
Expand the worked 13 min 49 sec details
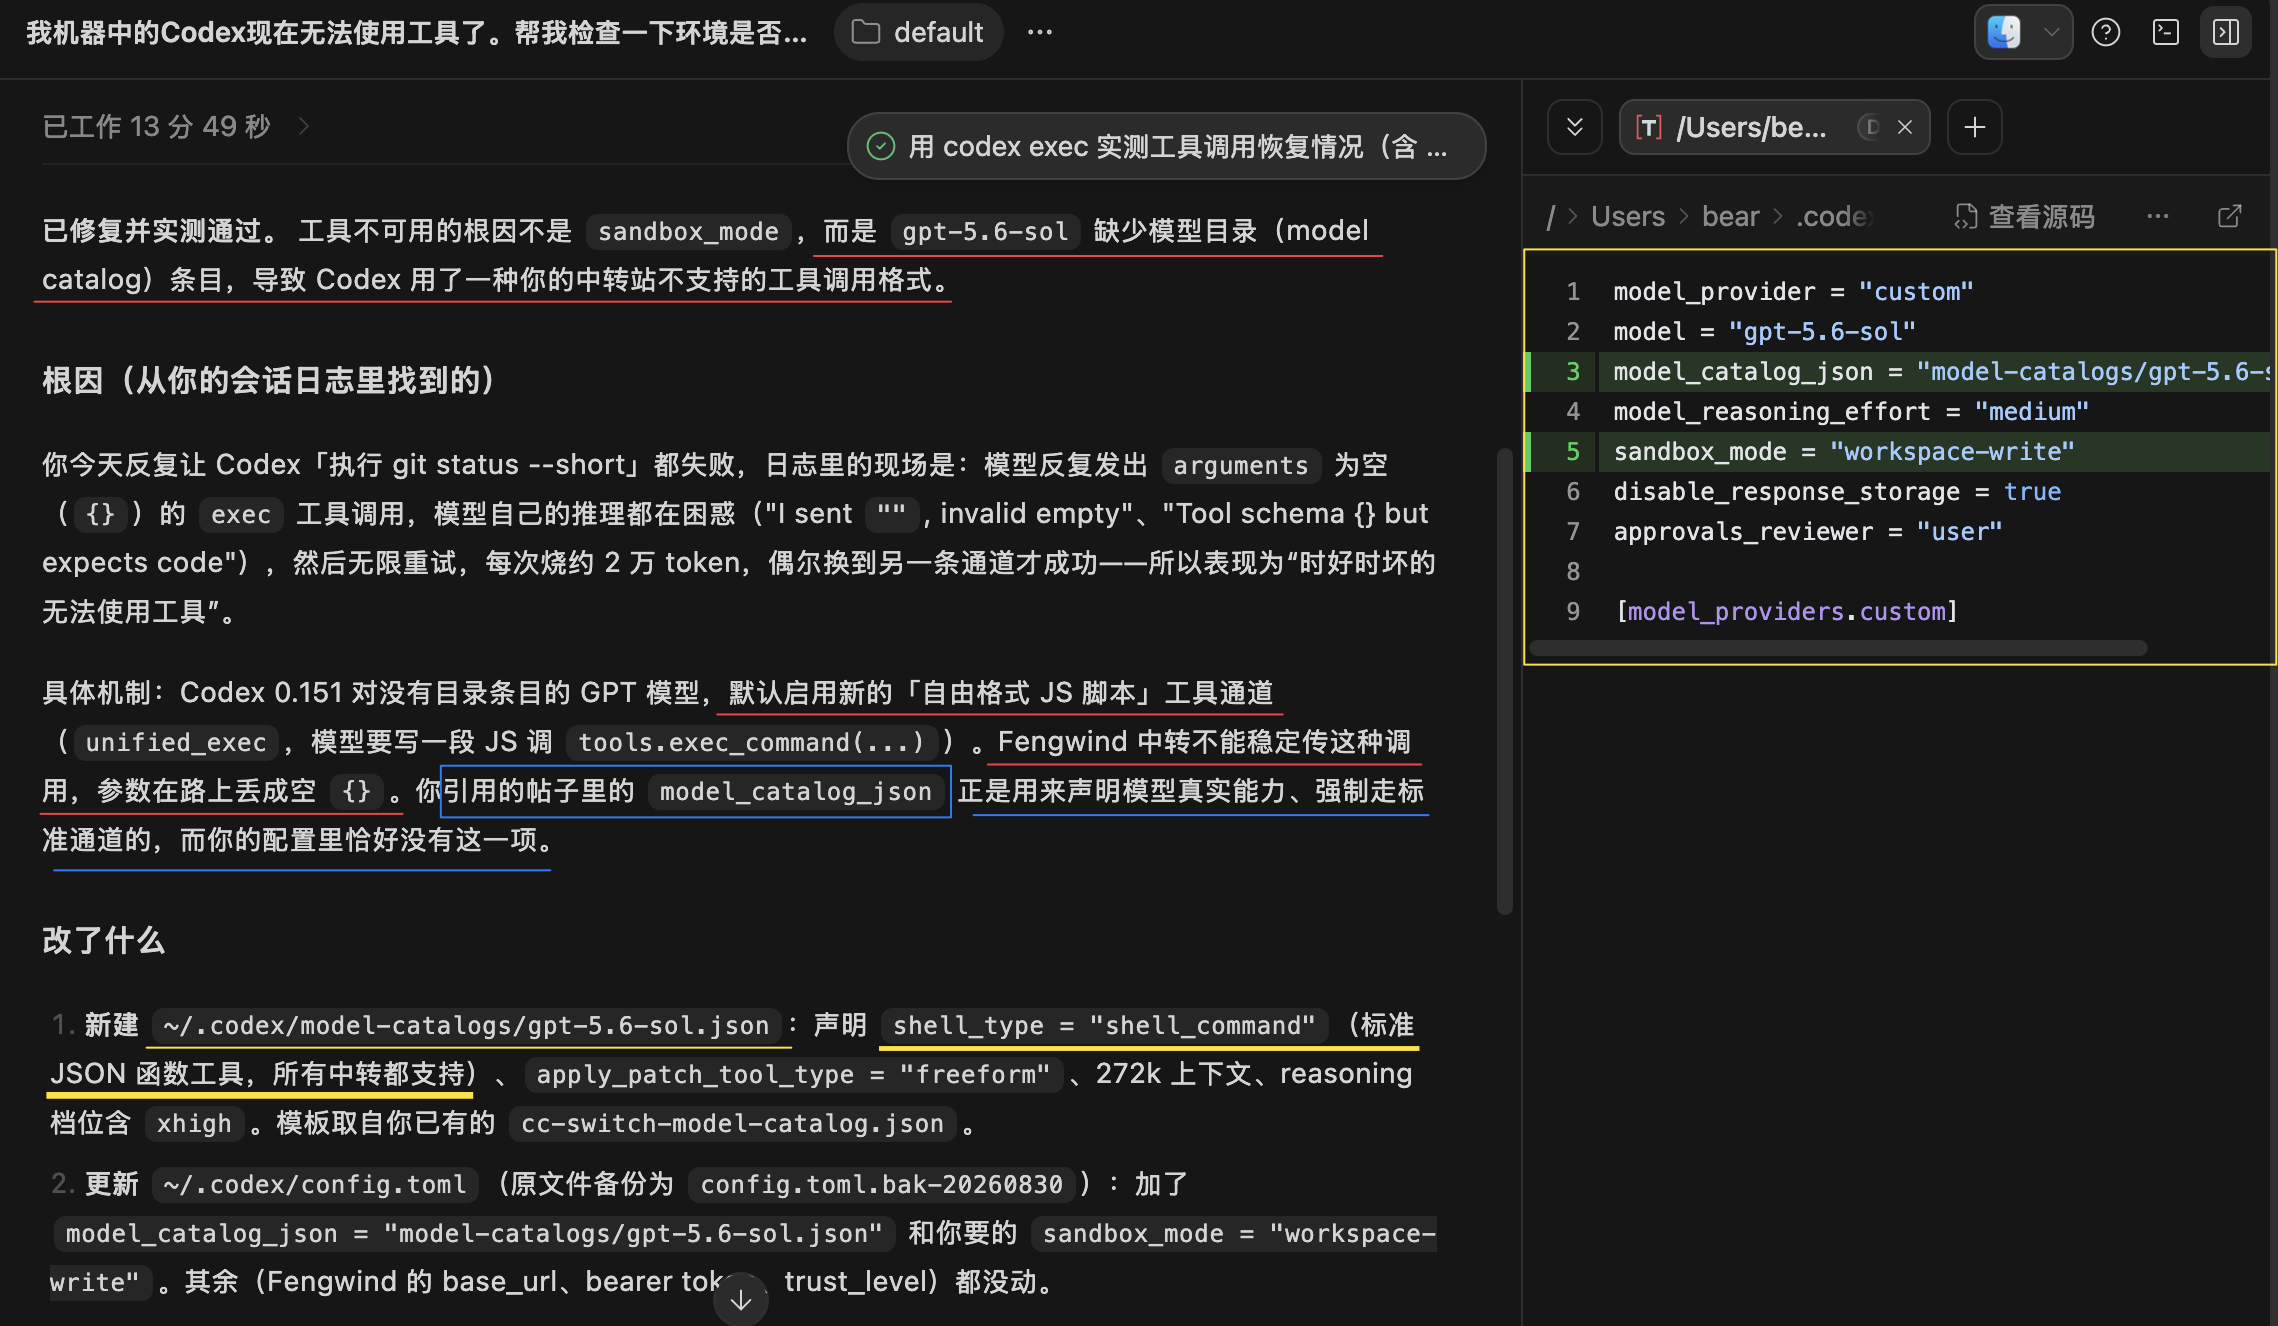point(176,126)
